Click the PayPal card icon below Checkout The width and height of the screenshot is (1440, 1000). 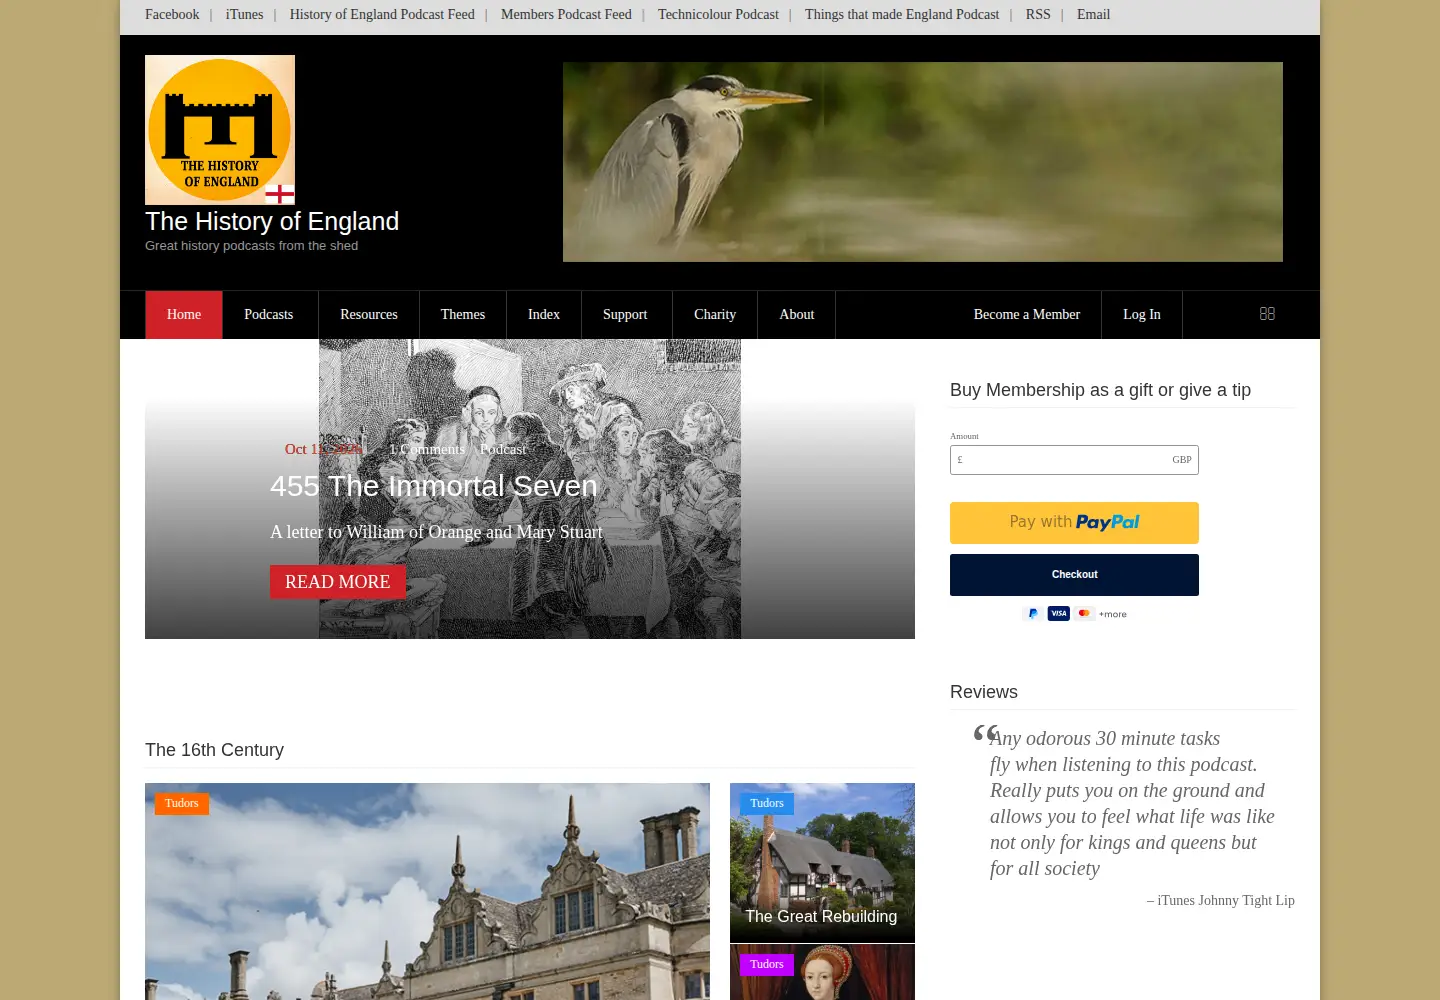[1033, 613]
